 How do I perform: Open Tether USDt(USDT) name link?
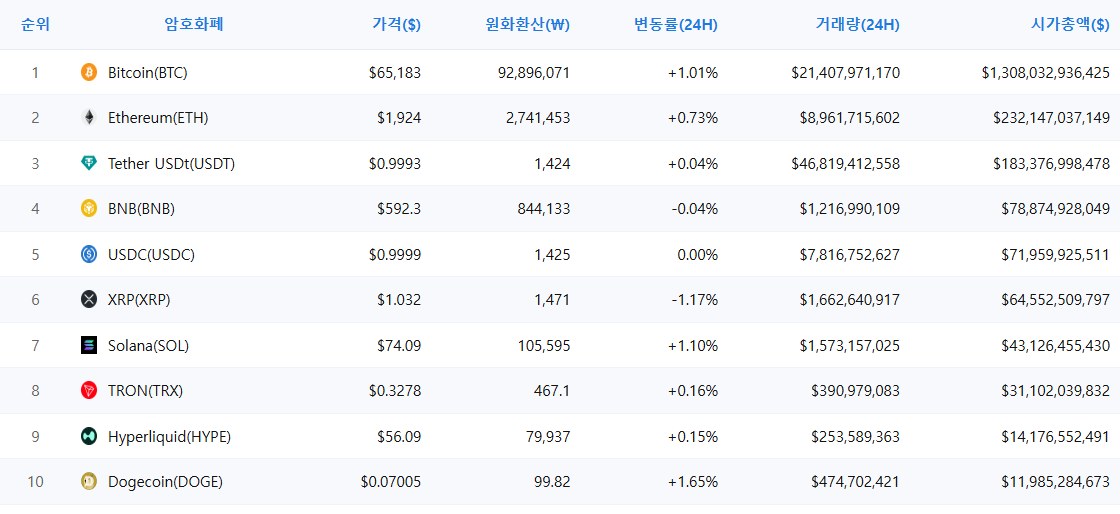tap(171, 163)
